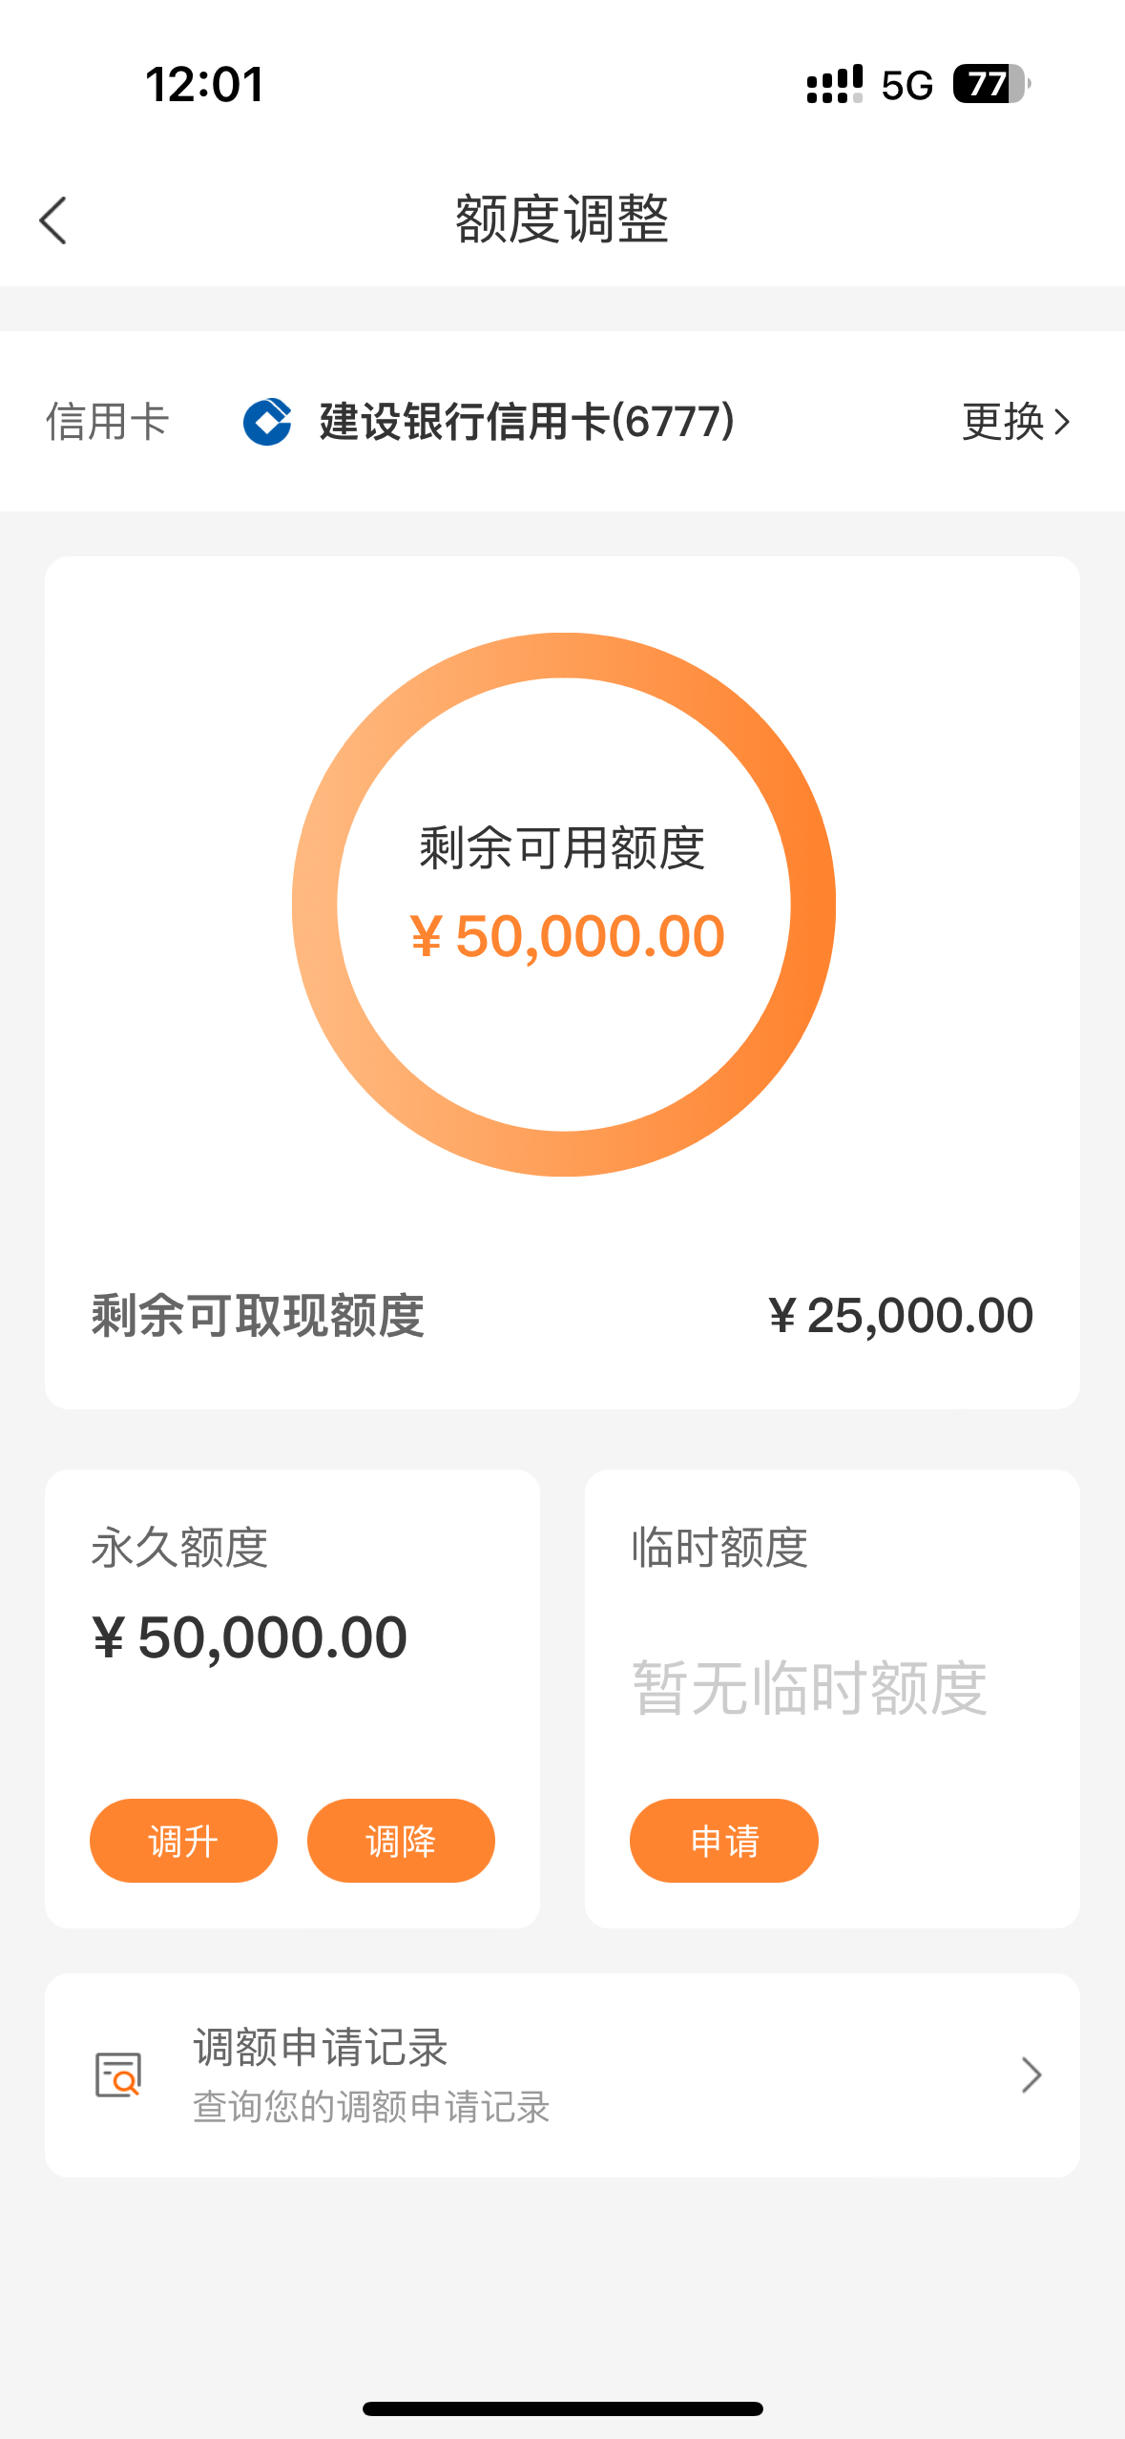Tap the 12:01 clock in status bar
This screenshot has width=1125, height=2439.
[x=205, y=84]
